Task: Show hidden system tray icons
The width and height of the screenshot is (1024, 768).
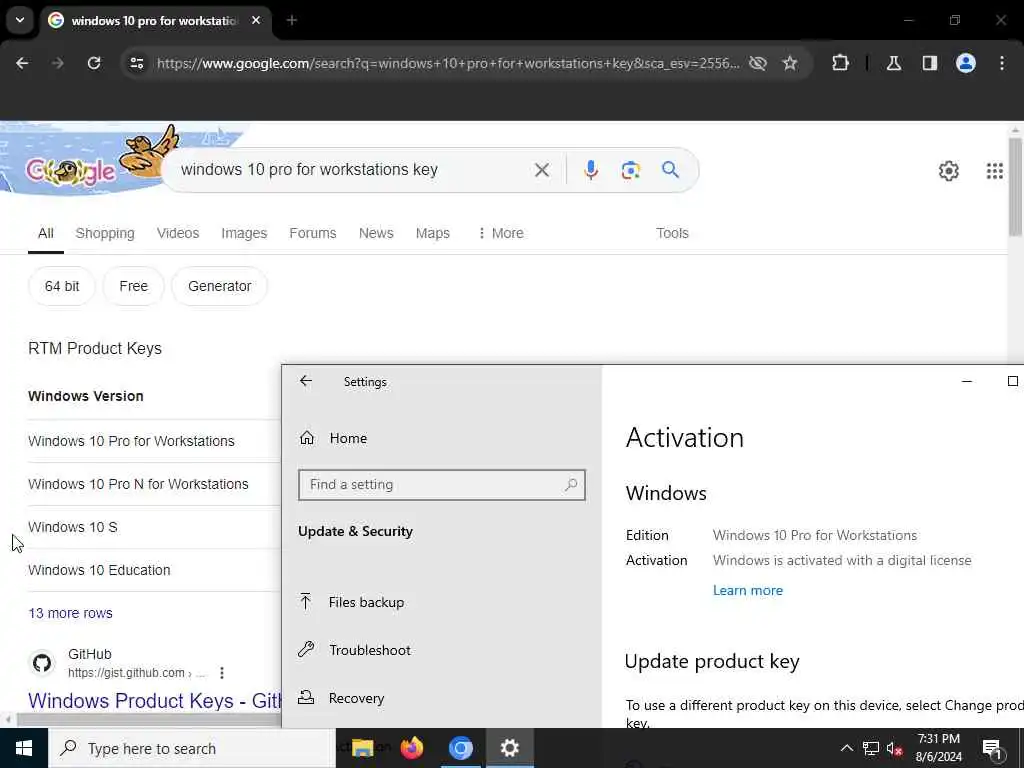Action: (846, 748)
